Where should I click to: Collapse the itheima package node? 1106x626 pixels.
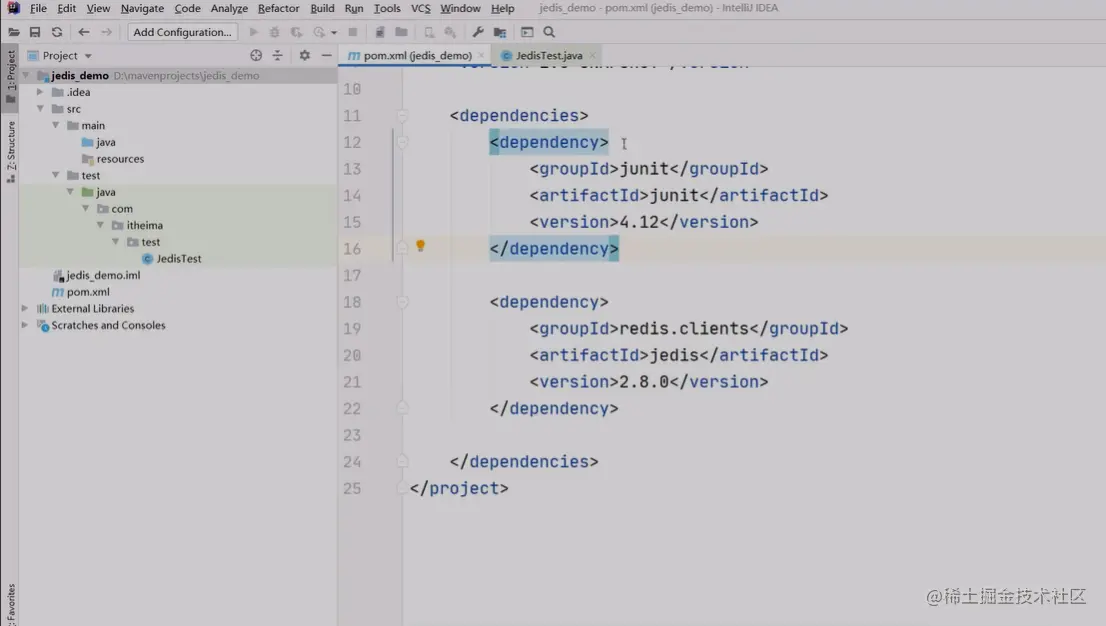(100, 225)
